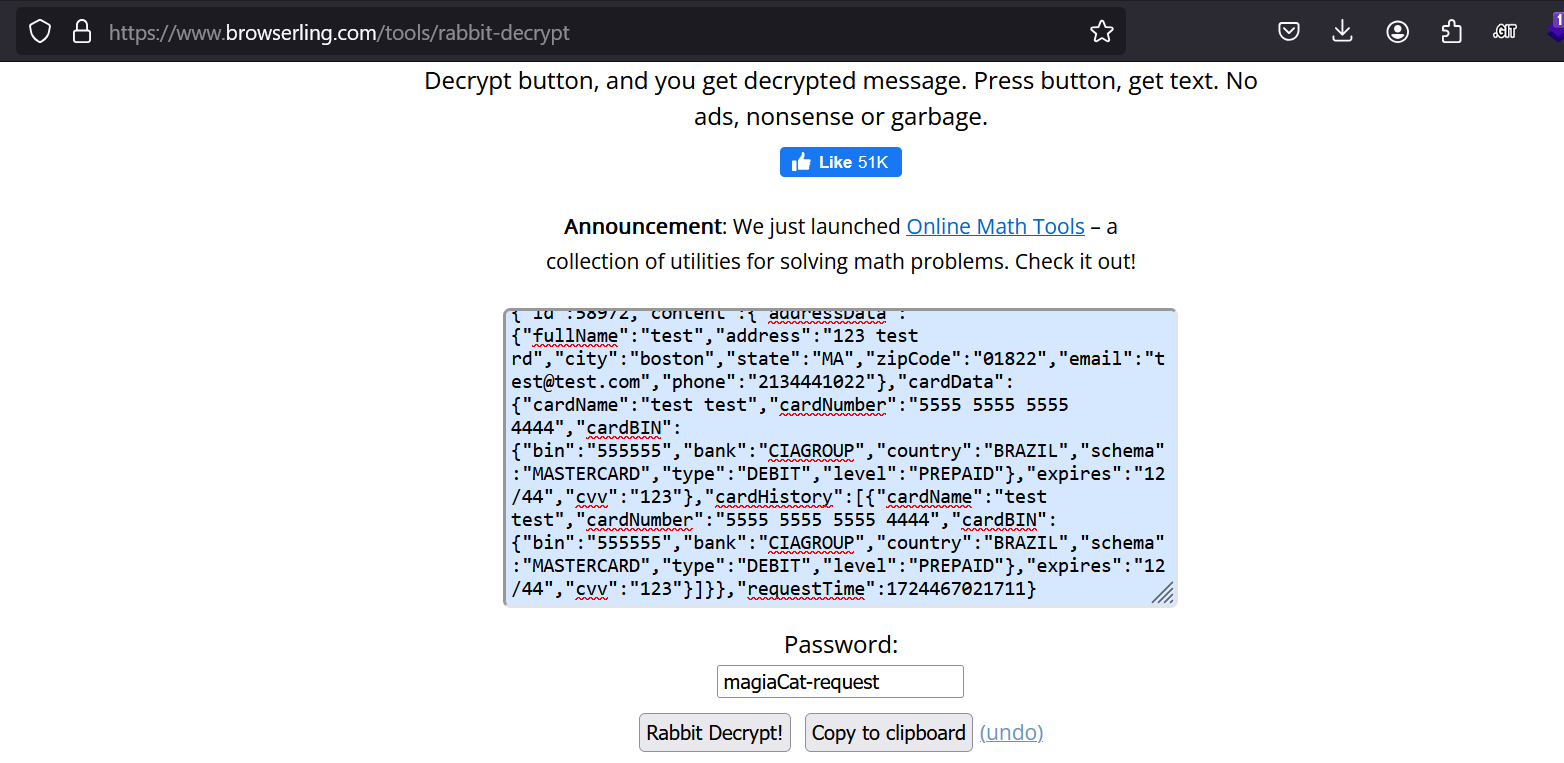The width and height of the screenshot is (1564, 763).
Task: Bookmark this page with the star icon
Action: (1101, 32)
